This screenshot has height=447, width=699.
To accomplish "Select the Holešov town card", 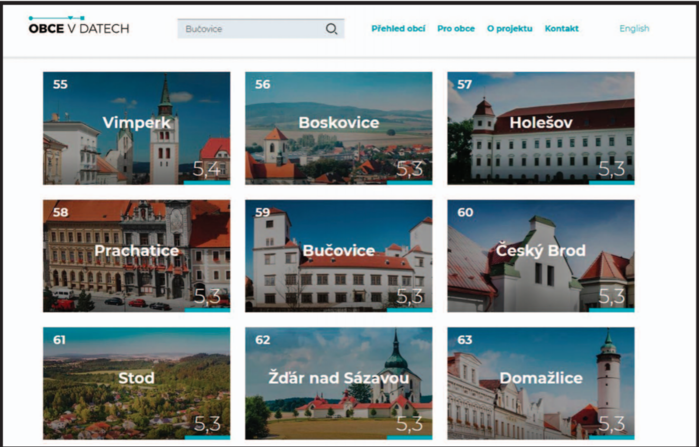I will coord(540,128).
